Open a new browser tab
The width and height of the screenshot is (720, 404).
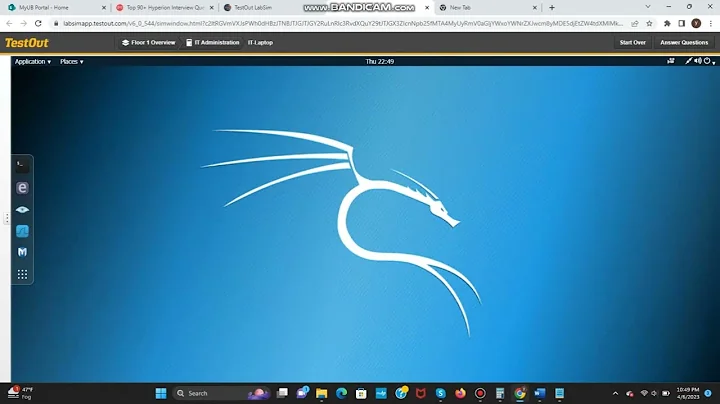pyautogui.click(x=552, y=8)
